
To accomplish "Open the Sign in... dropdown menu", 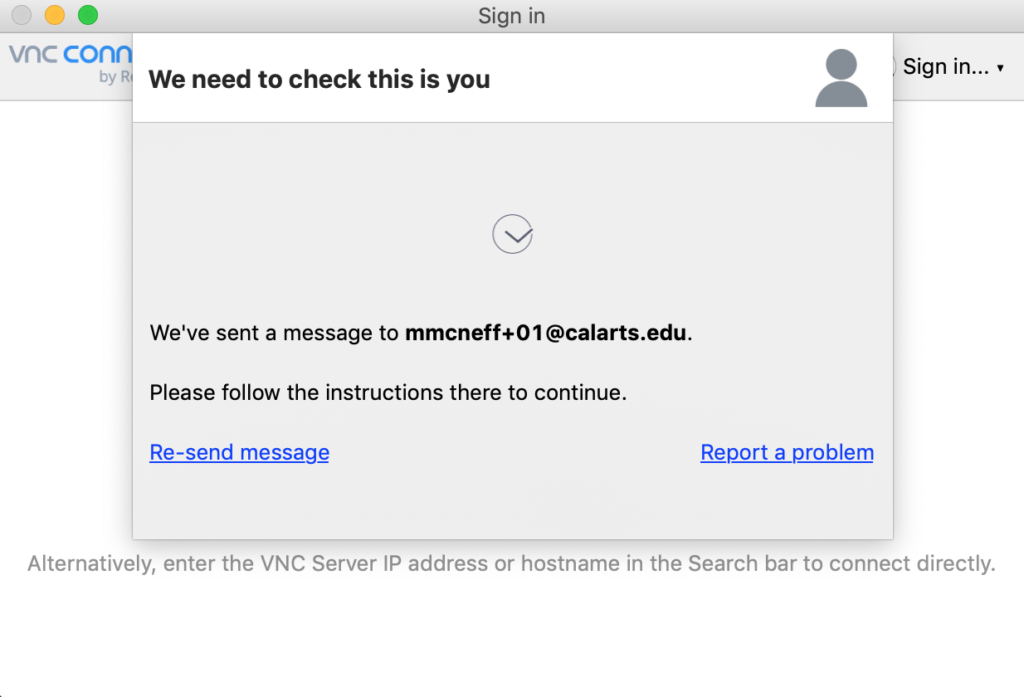I will pos(953,67).
